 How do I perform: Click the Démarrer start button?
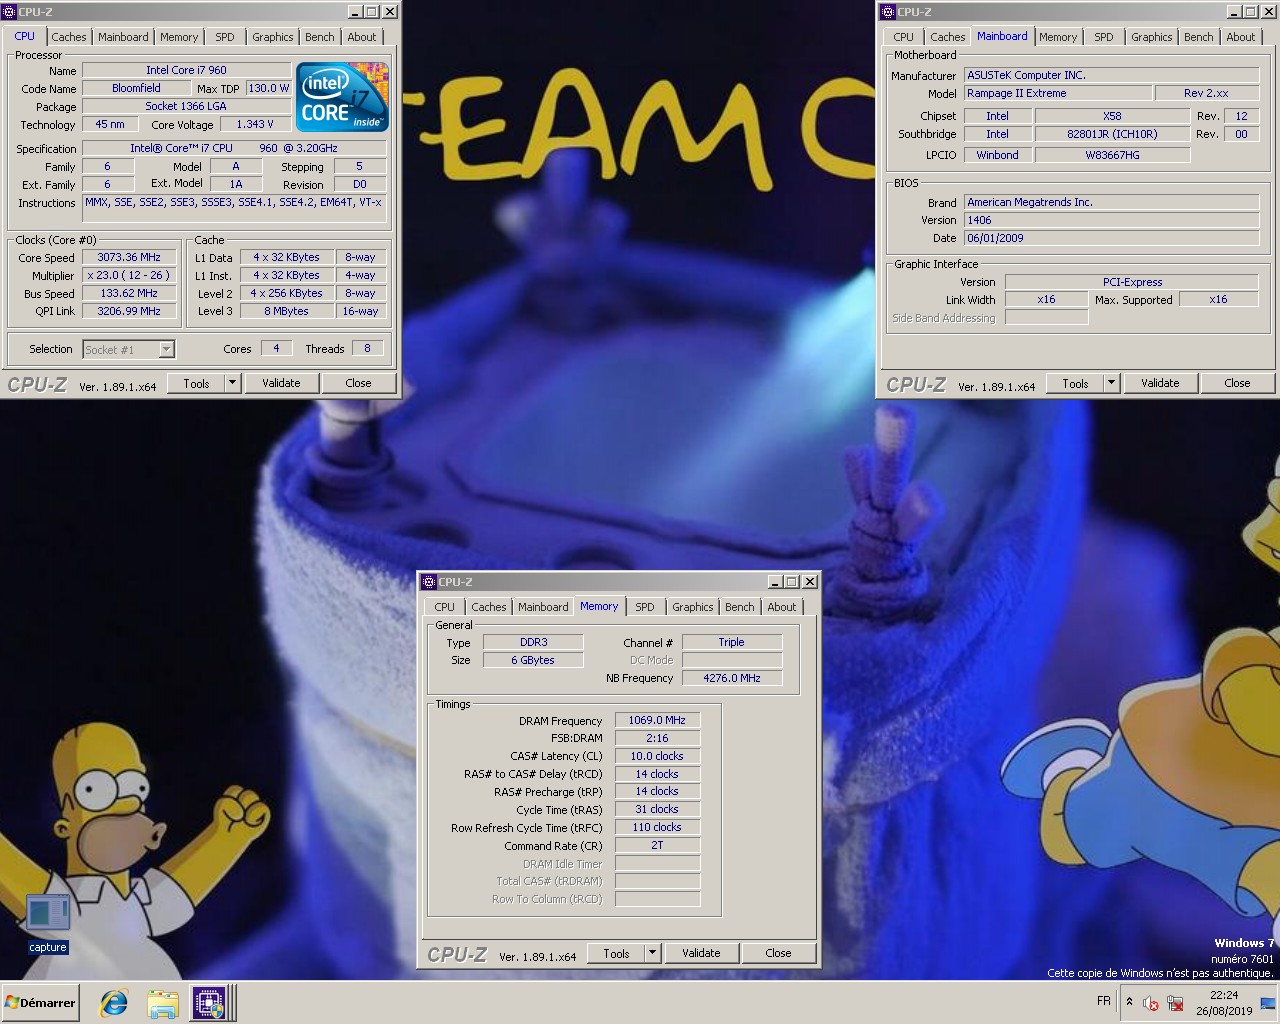pos(40,1002)
